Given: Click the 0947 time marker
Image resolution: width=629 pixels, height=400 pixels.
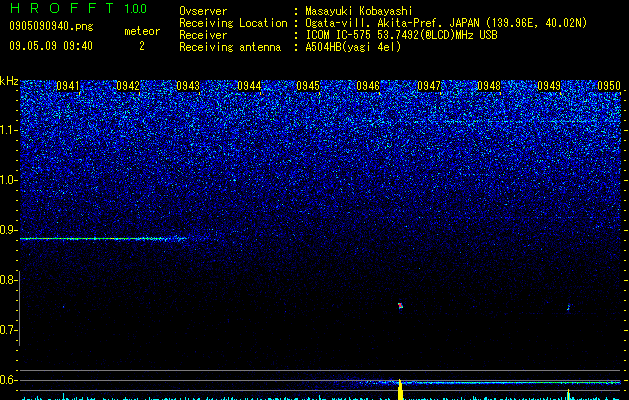Looking at the screenshot, I should tap(429, 86).
